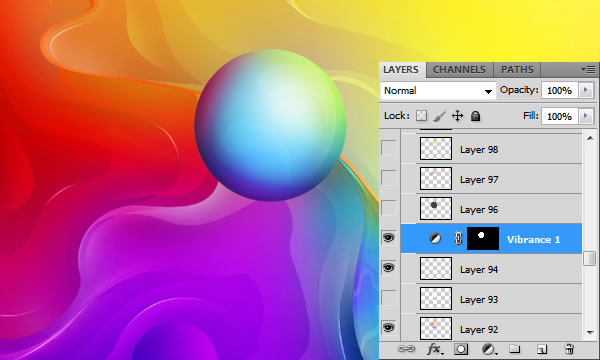The height and width of the screenshot is (360, 600).
Task: Click the lock image pixels brush icon
Action: click(x=440, y=116)
